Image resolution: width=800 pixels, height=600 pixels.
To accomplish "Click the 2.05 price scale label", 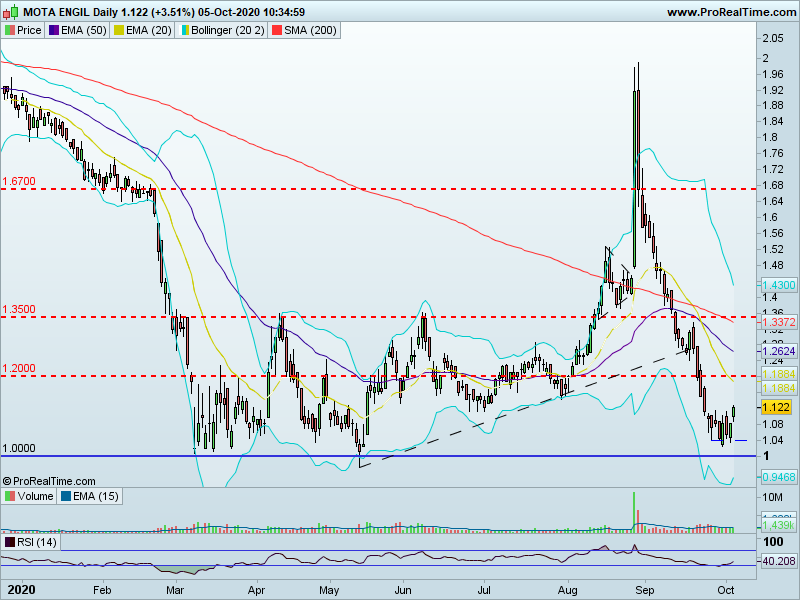I will [773, 38].
